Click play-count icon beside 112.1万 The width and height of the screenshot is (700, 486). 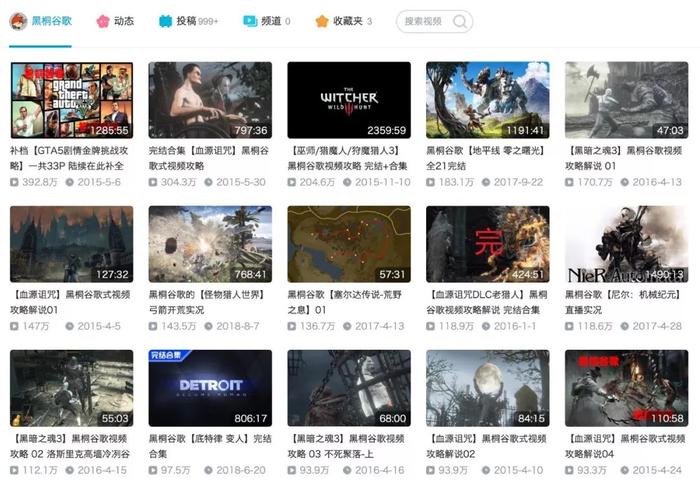[14, 470]
